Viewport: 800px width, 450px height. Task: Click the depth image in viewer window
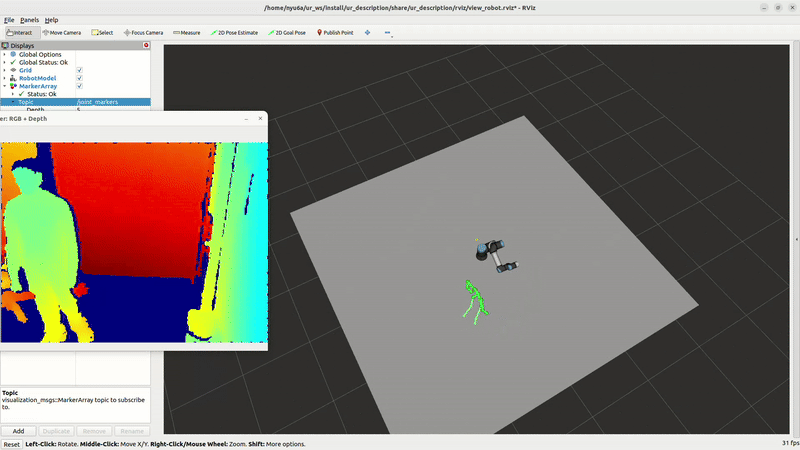(134, 242)
